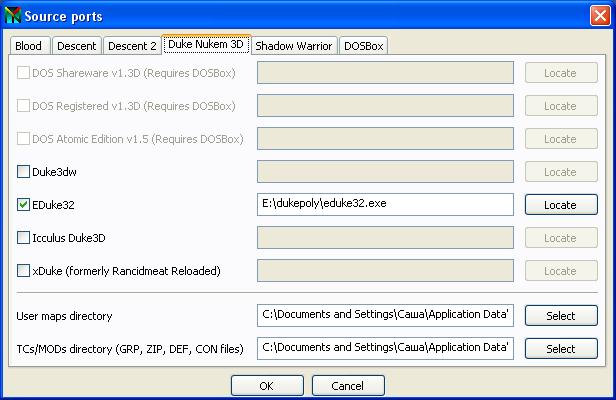Viewport: 616px width, 400px height.
Task: Open the Descent tab
Action: pos(77,46)
